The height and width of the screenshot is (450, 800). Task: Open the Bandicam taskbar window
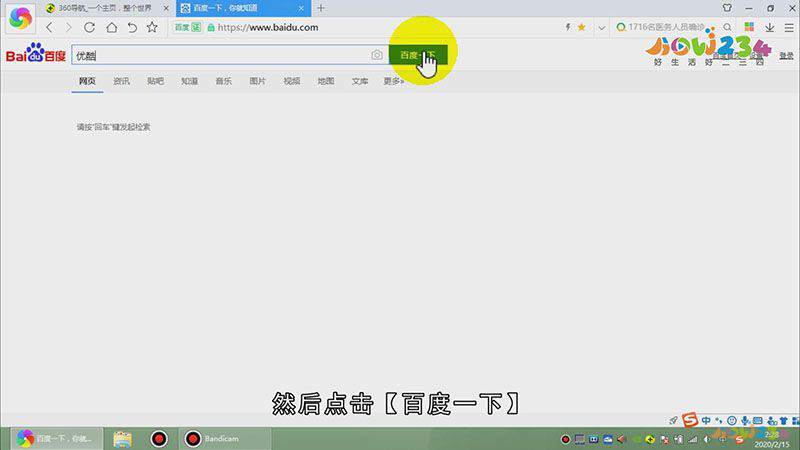click(x=224, y=439)
